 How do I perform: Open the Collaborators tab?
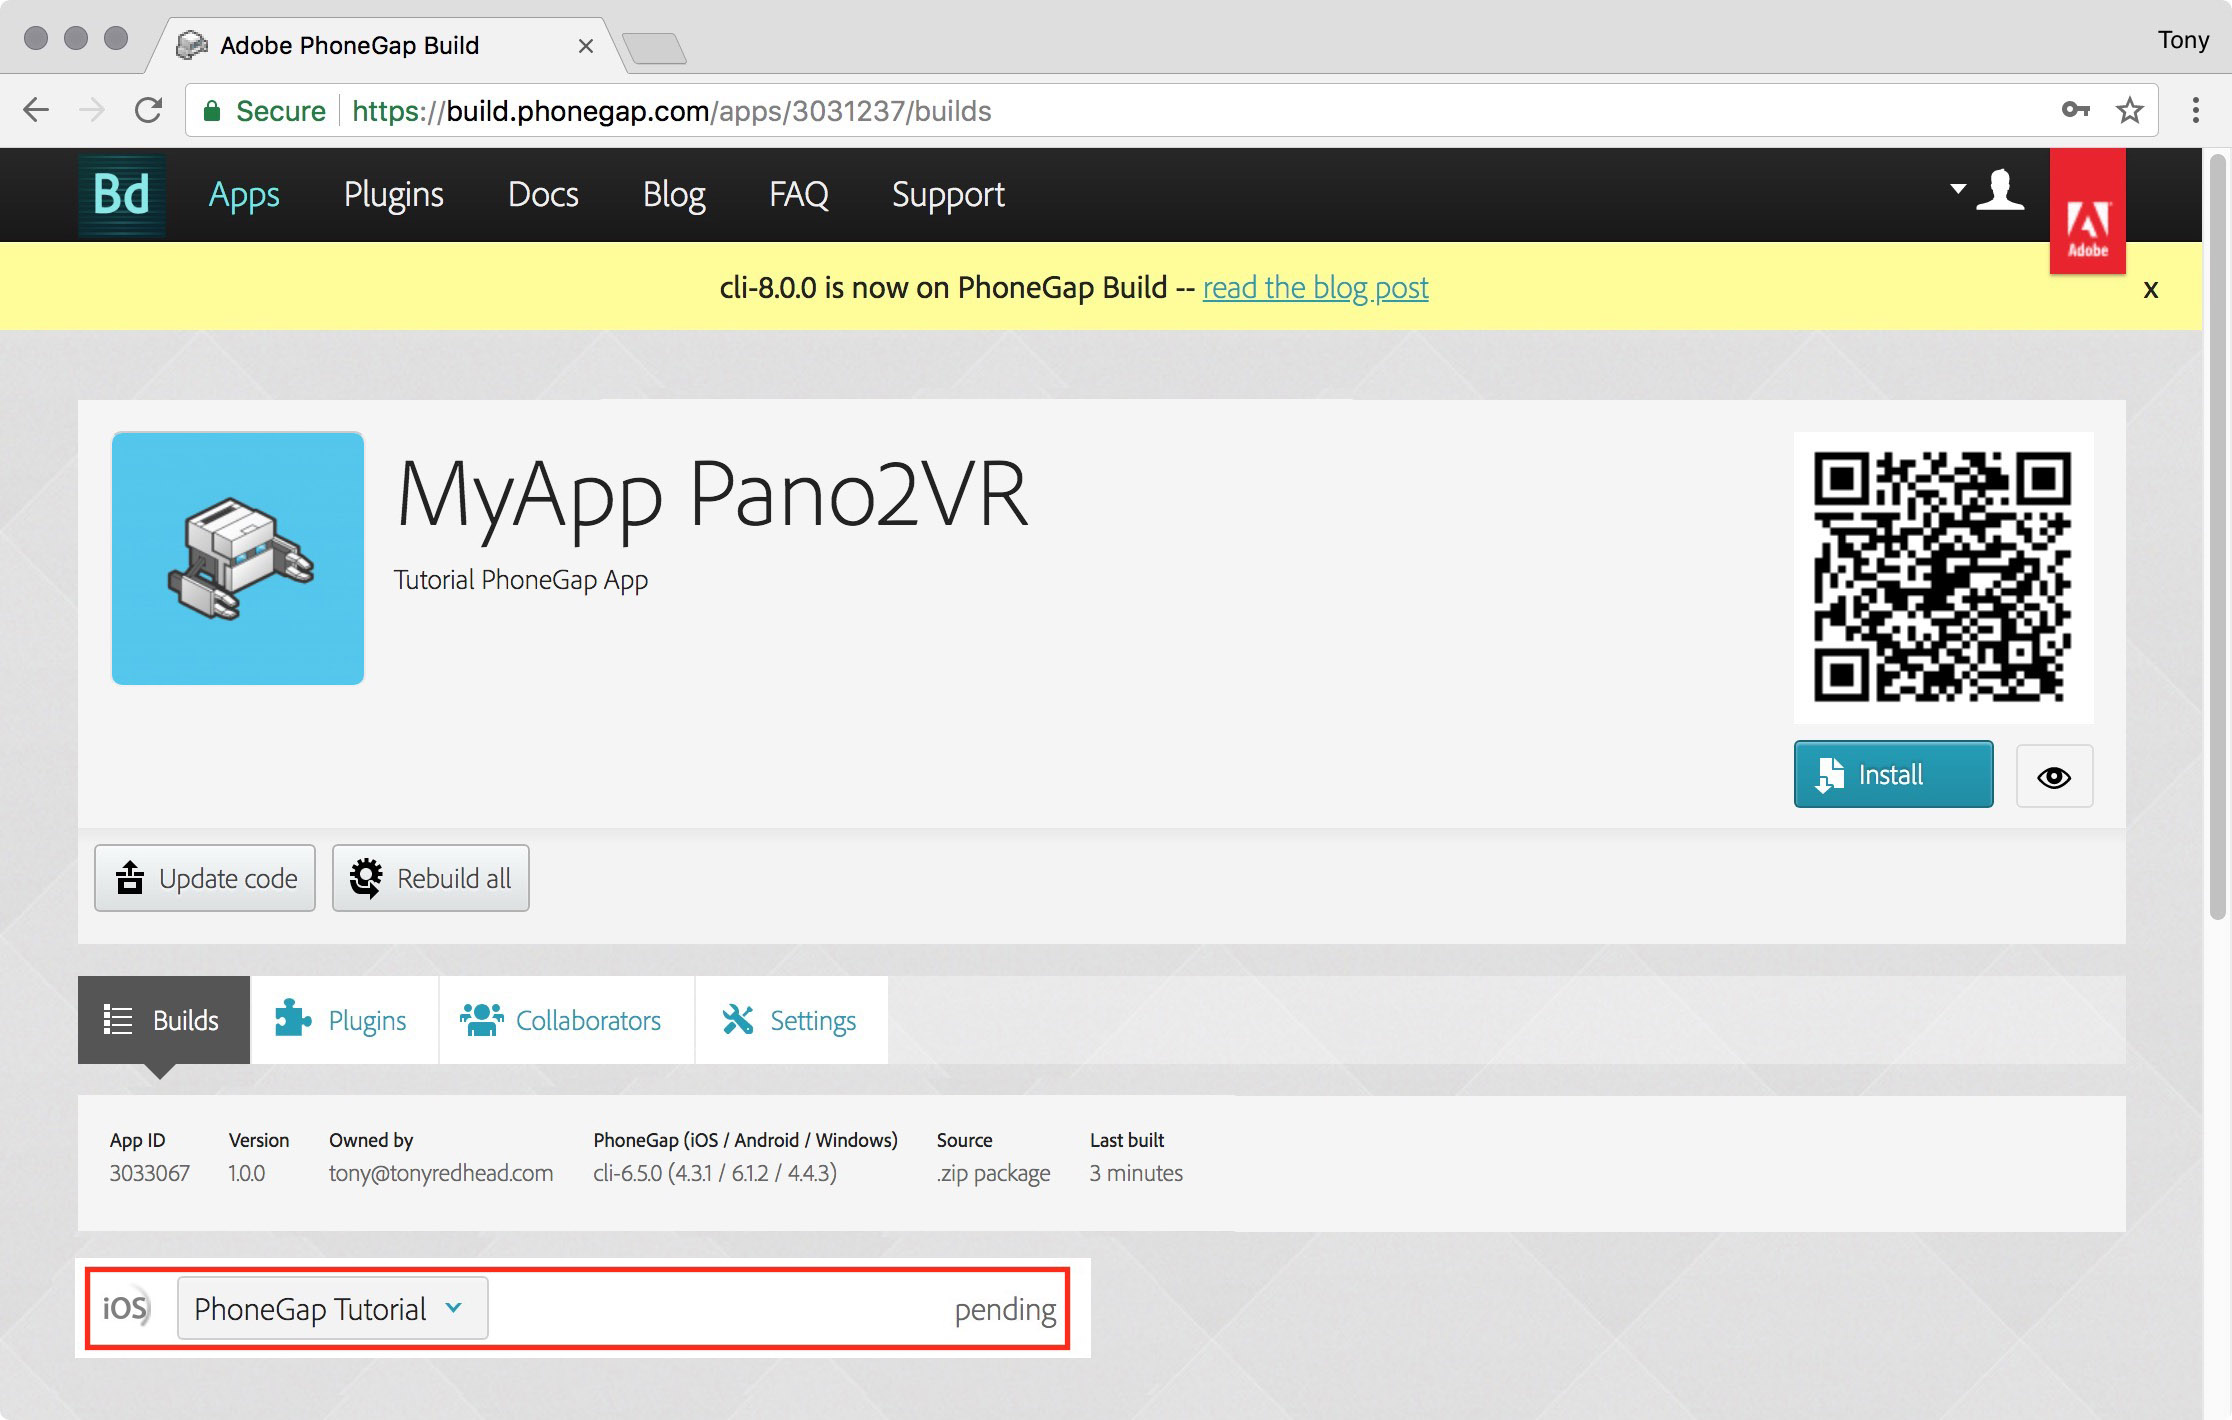(566, 1020)
